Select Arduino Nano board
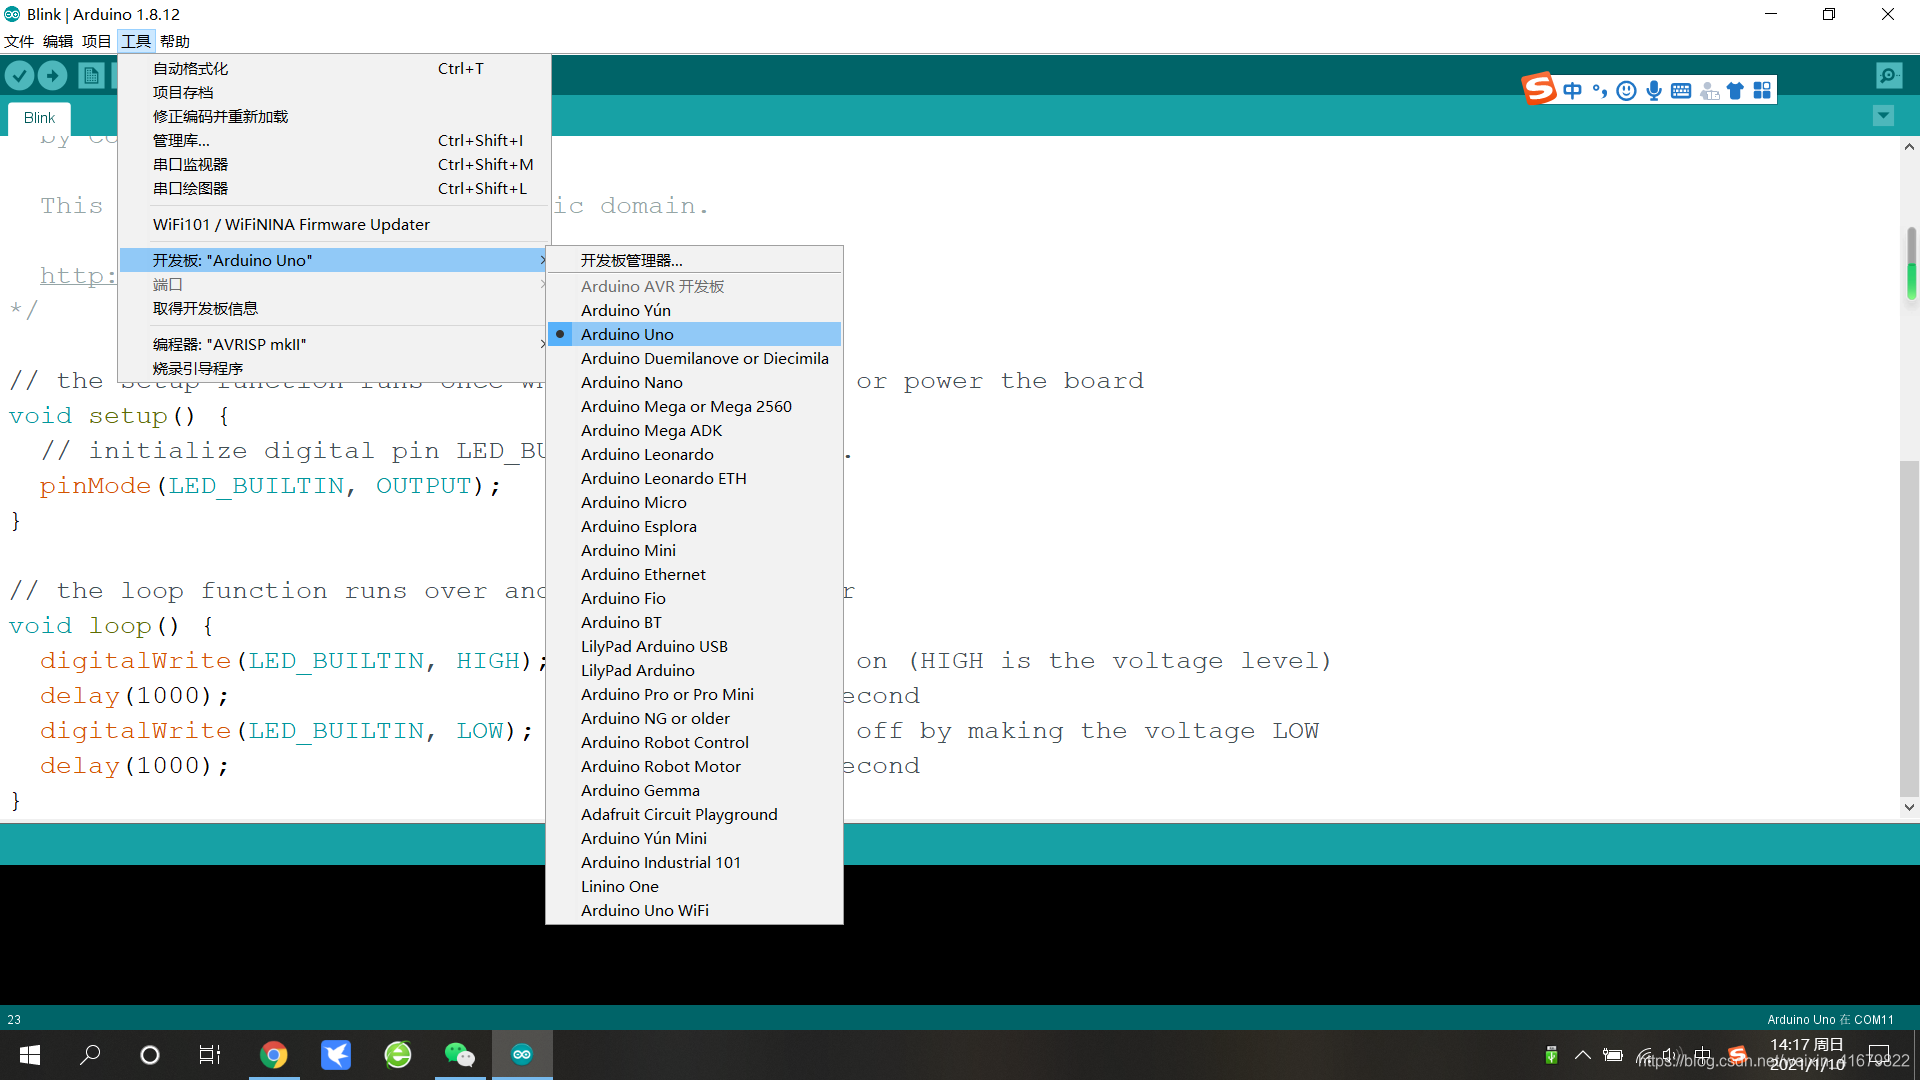Viewport: 1920px width, 1080px height. 694,382
